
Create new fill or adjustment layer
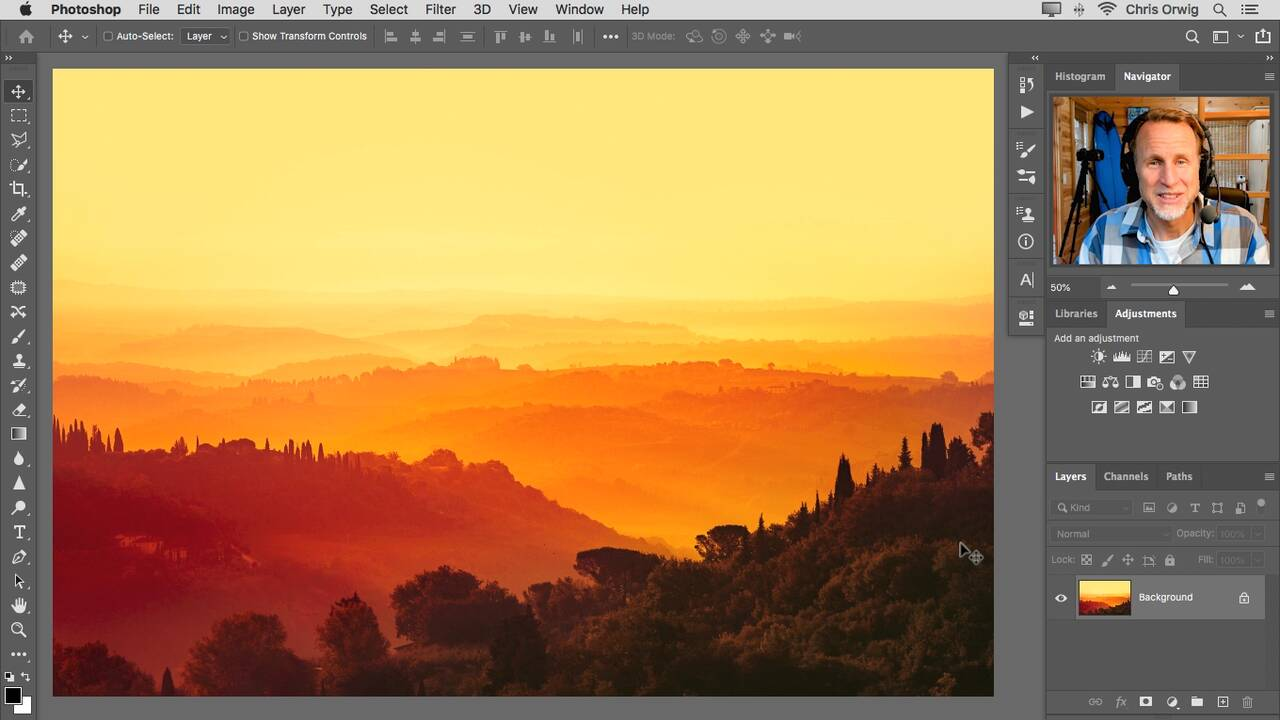pyautogui.click(x=1172, y=702)
